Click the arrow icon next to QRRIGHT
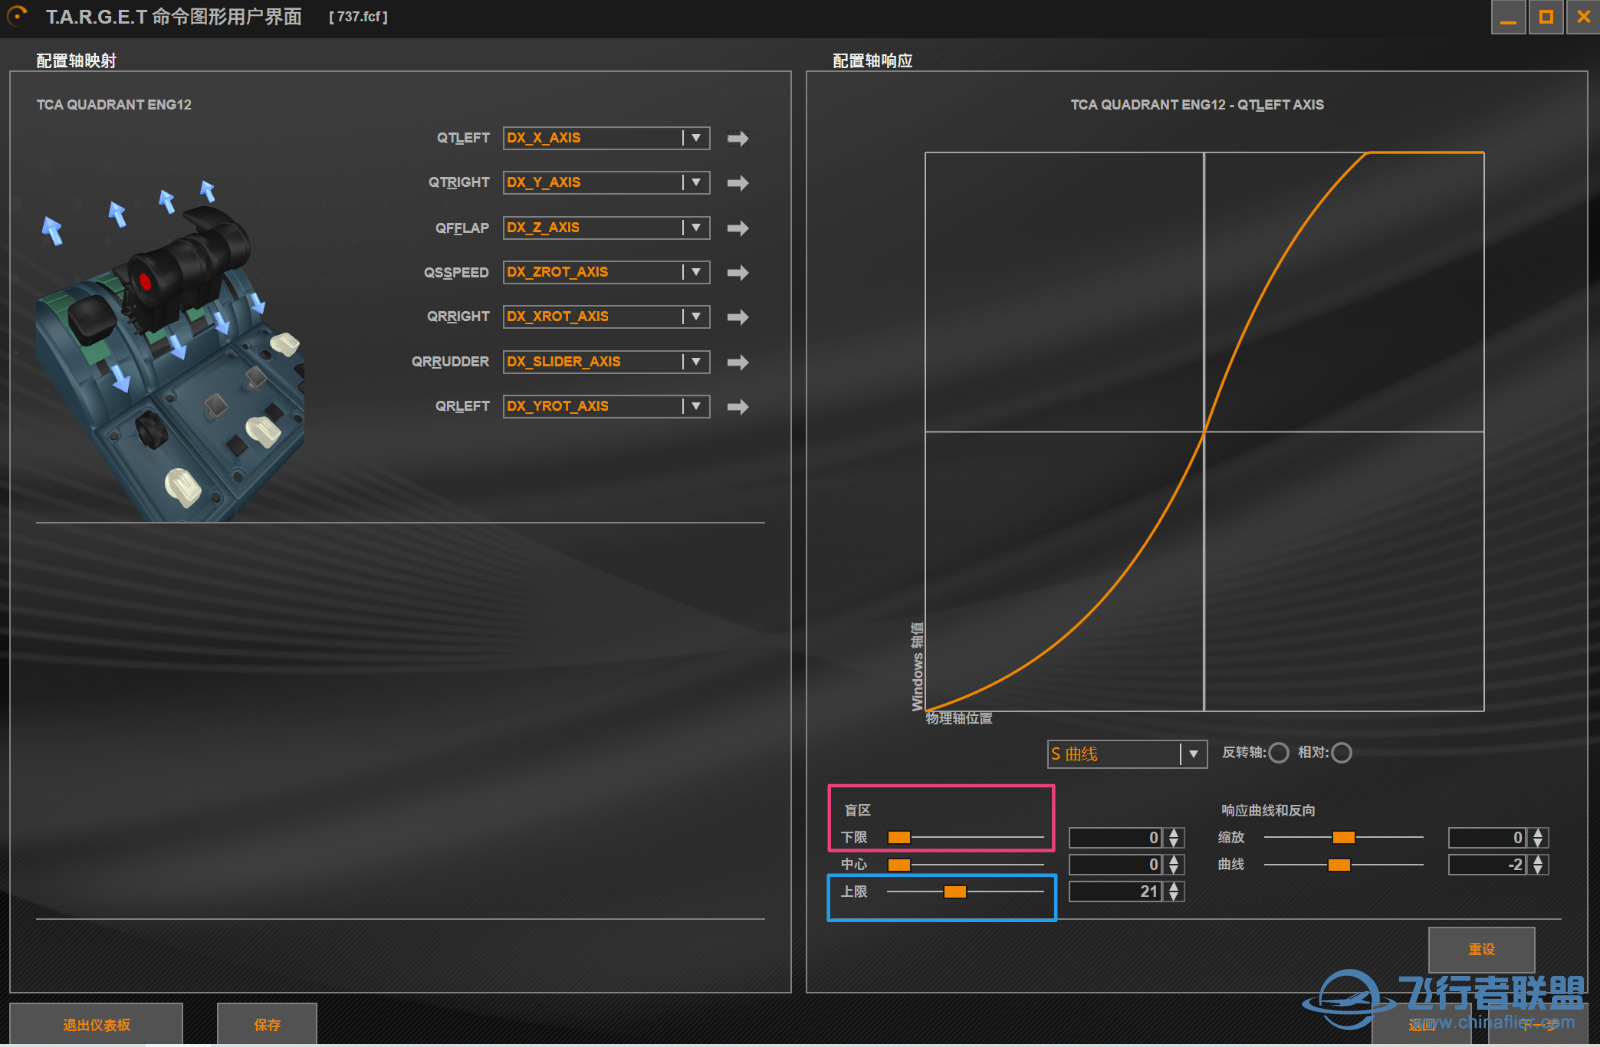The image size is (1600, 1047). point(738,317)
